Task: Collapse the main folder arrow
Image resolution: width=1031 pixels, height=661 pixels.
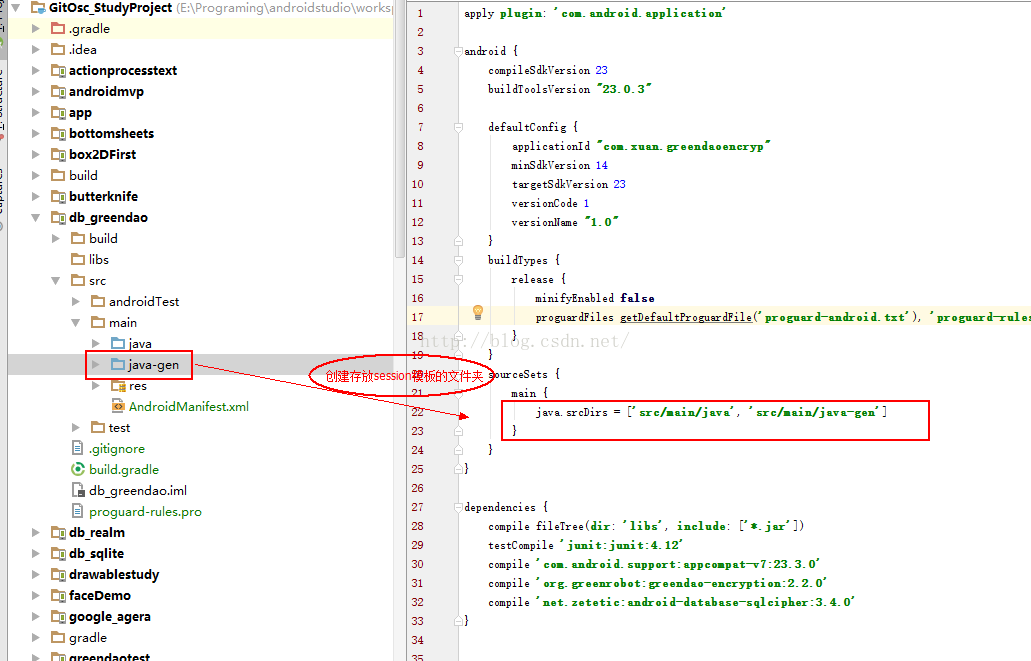Action: pyautogui.click(x=76, y=323)
